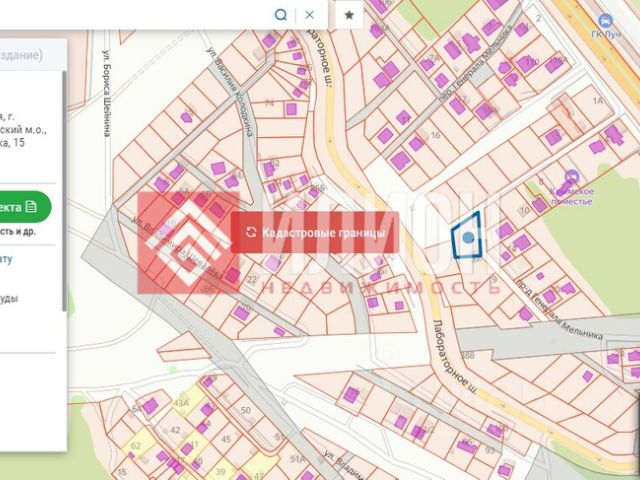
Task: Click parcel number 45 on the map
Action: point(226,439)
